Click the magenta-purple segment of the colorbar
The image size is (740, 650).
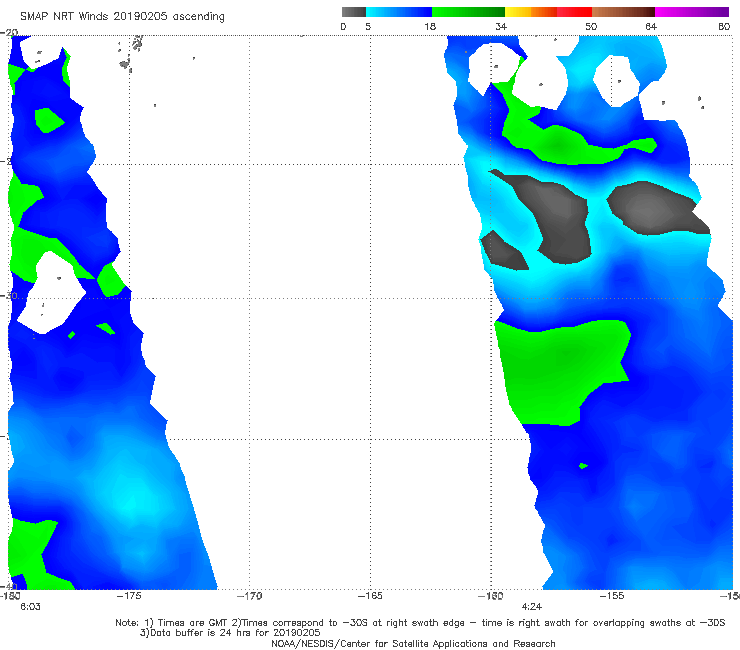click(692, 12)
